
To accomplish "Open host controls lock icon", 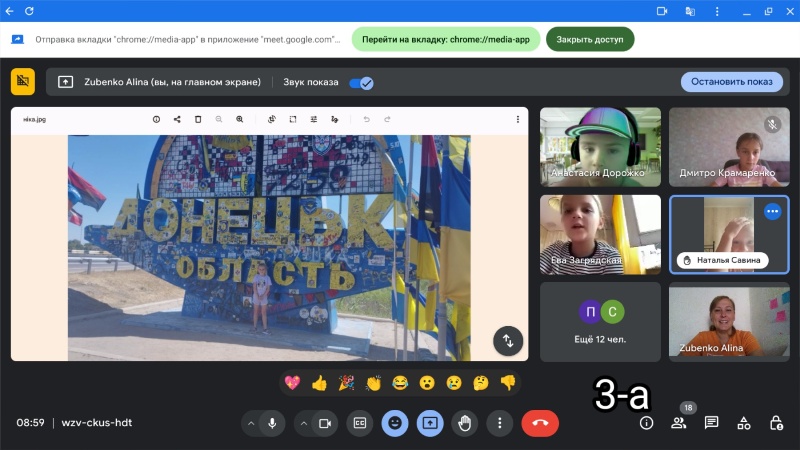I will click(776, 423).
